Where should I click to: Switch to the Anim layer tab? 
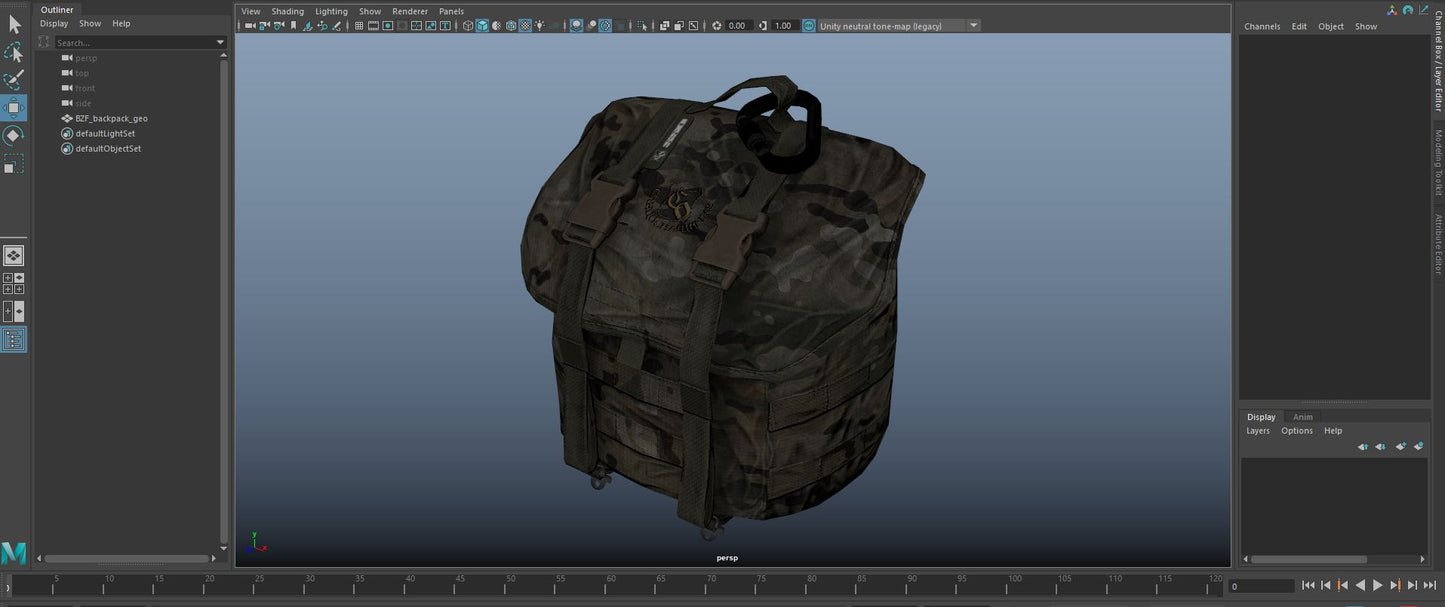click(1302, 417)
